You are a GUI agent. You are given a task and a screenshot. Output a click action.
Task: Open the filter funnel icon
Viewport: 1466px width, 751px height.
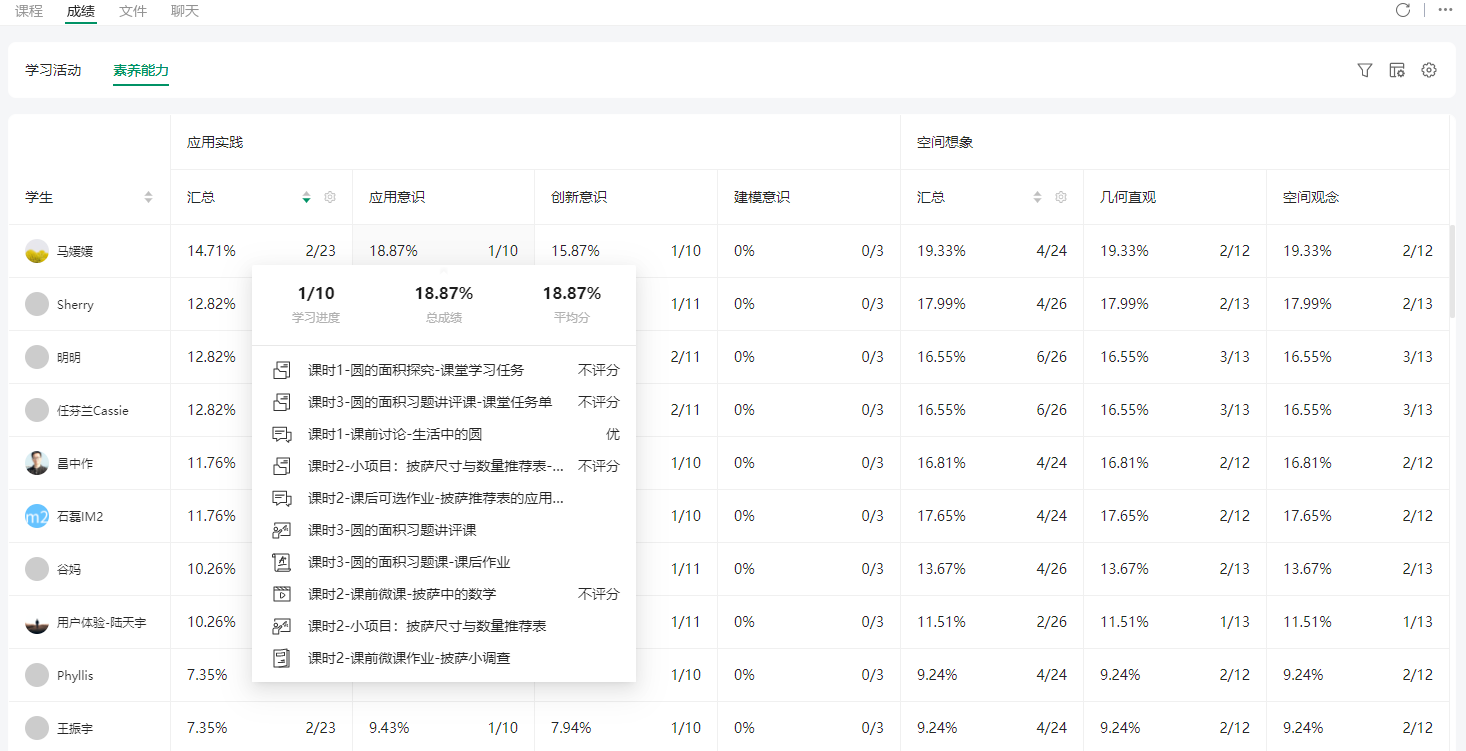pos(1365,70)
